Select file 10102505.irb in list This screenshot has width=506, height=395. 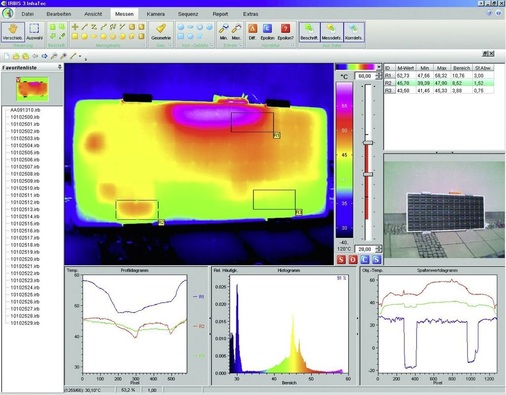tap(25, 153)
